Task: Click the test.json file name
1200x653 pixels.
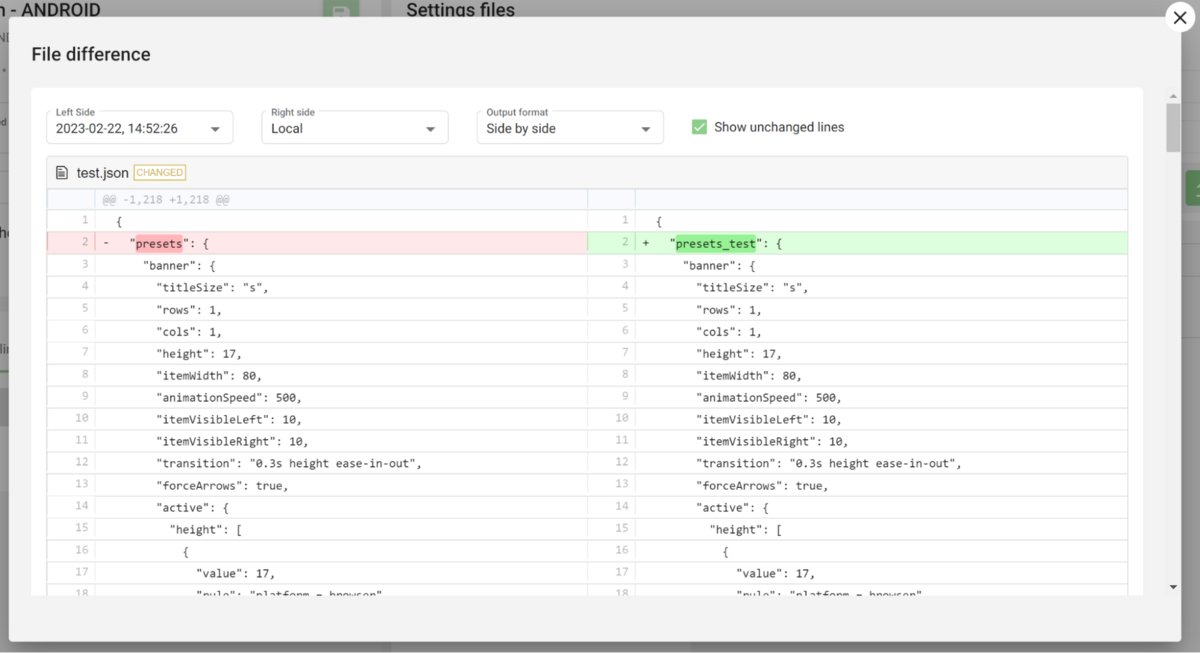Action: point(103,173)
